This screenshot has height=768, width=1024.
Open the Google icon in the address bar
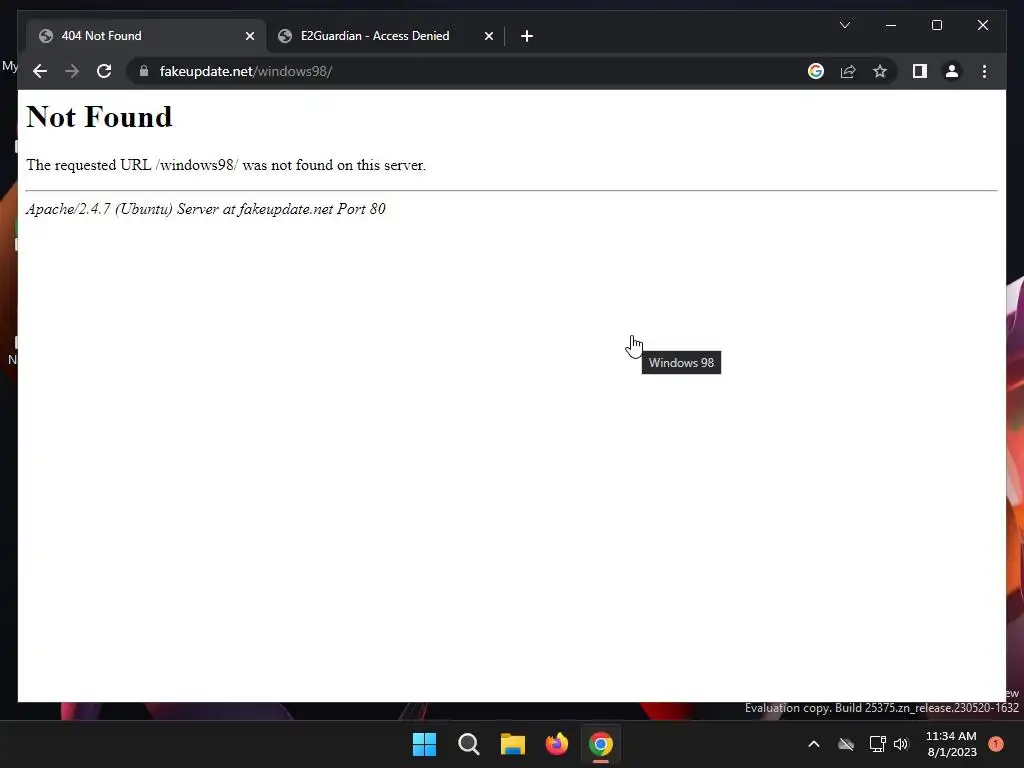tap(816, 71)
